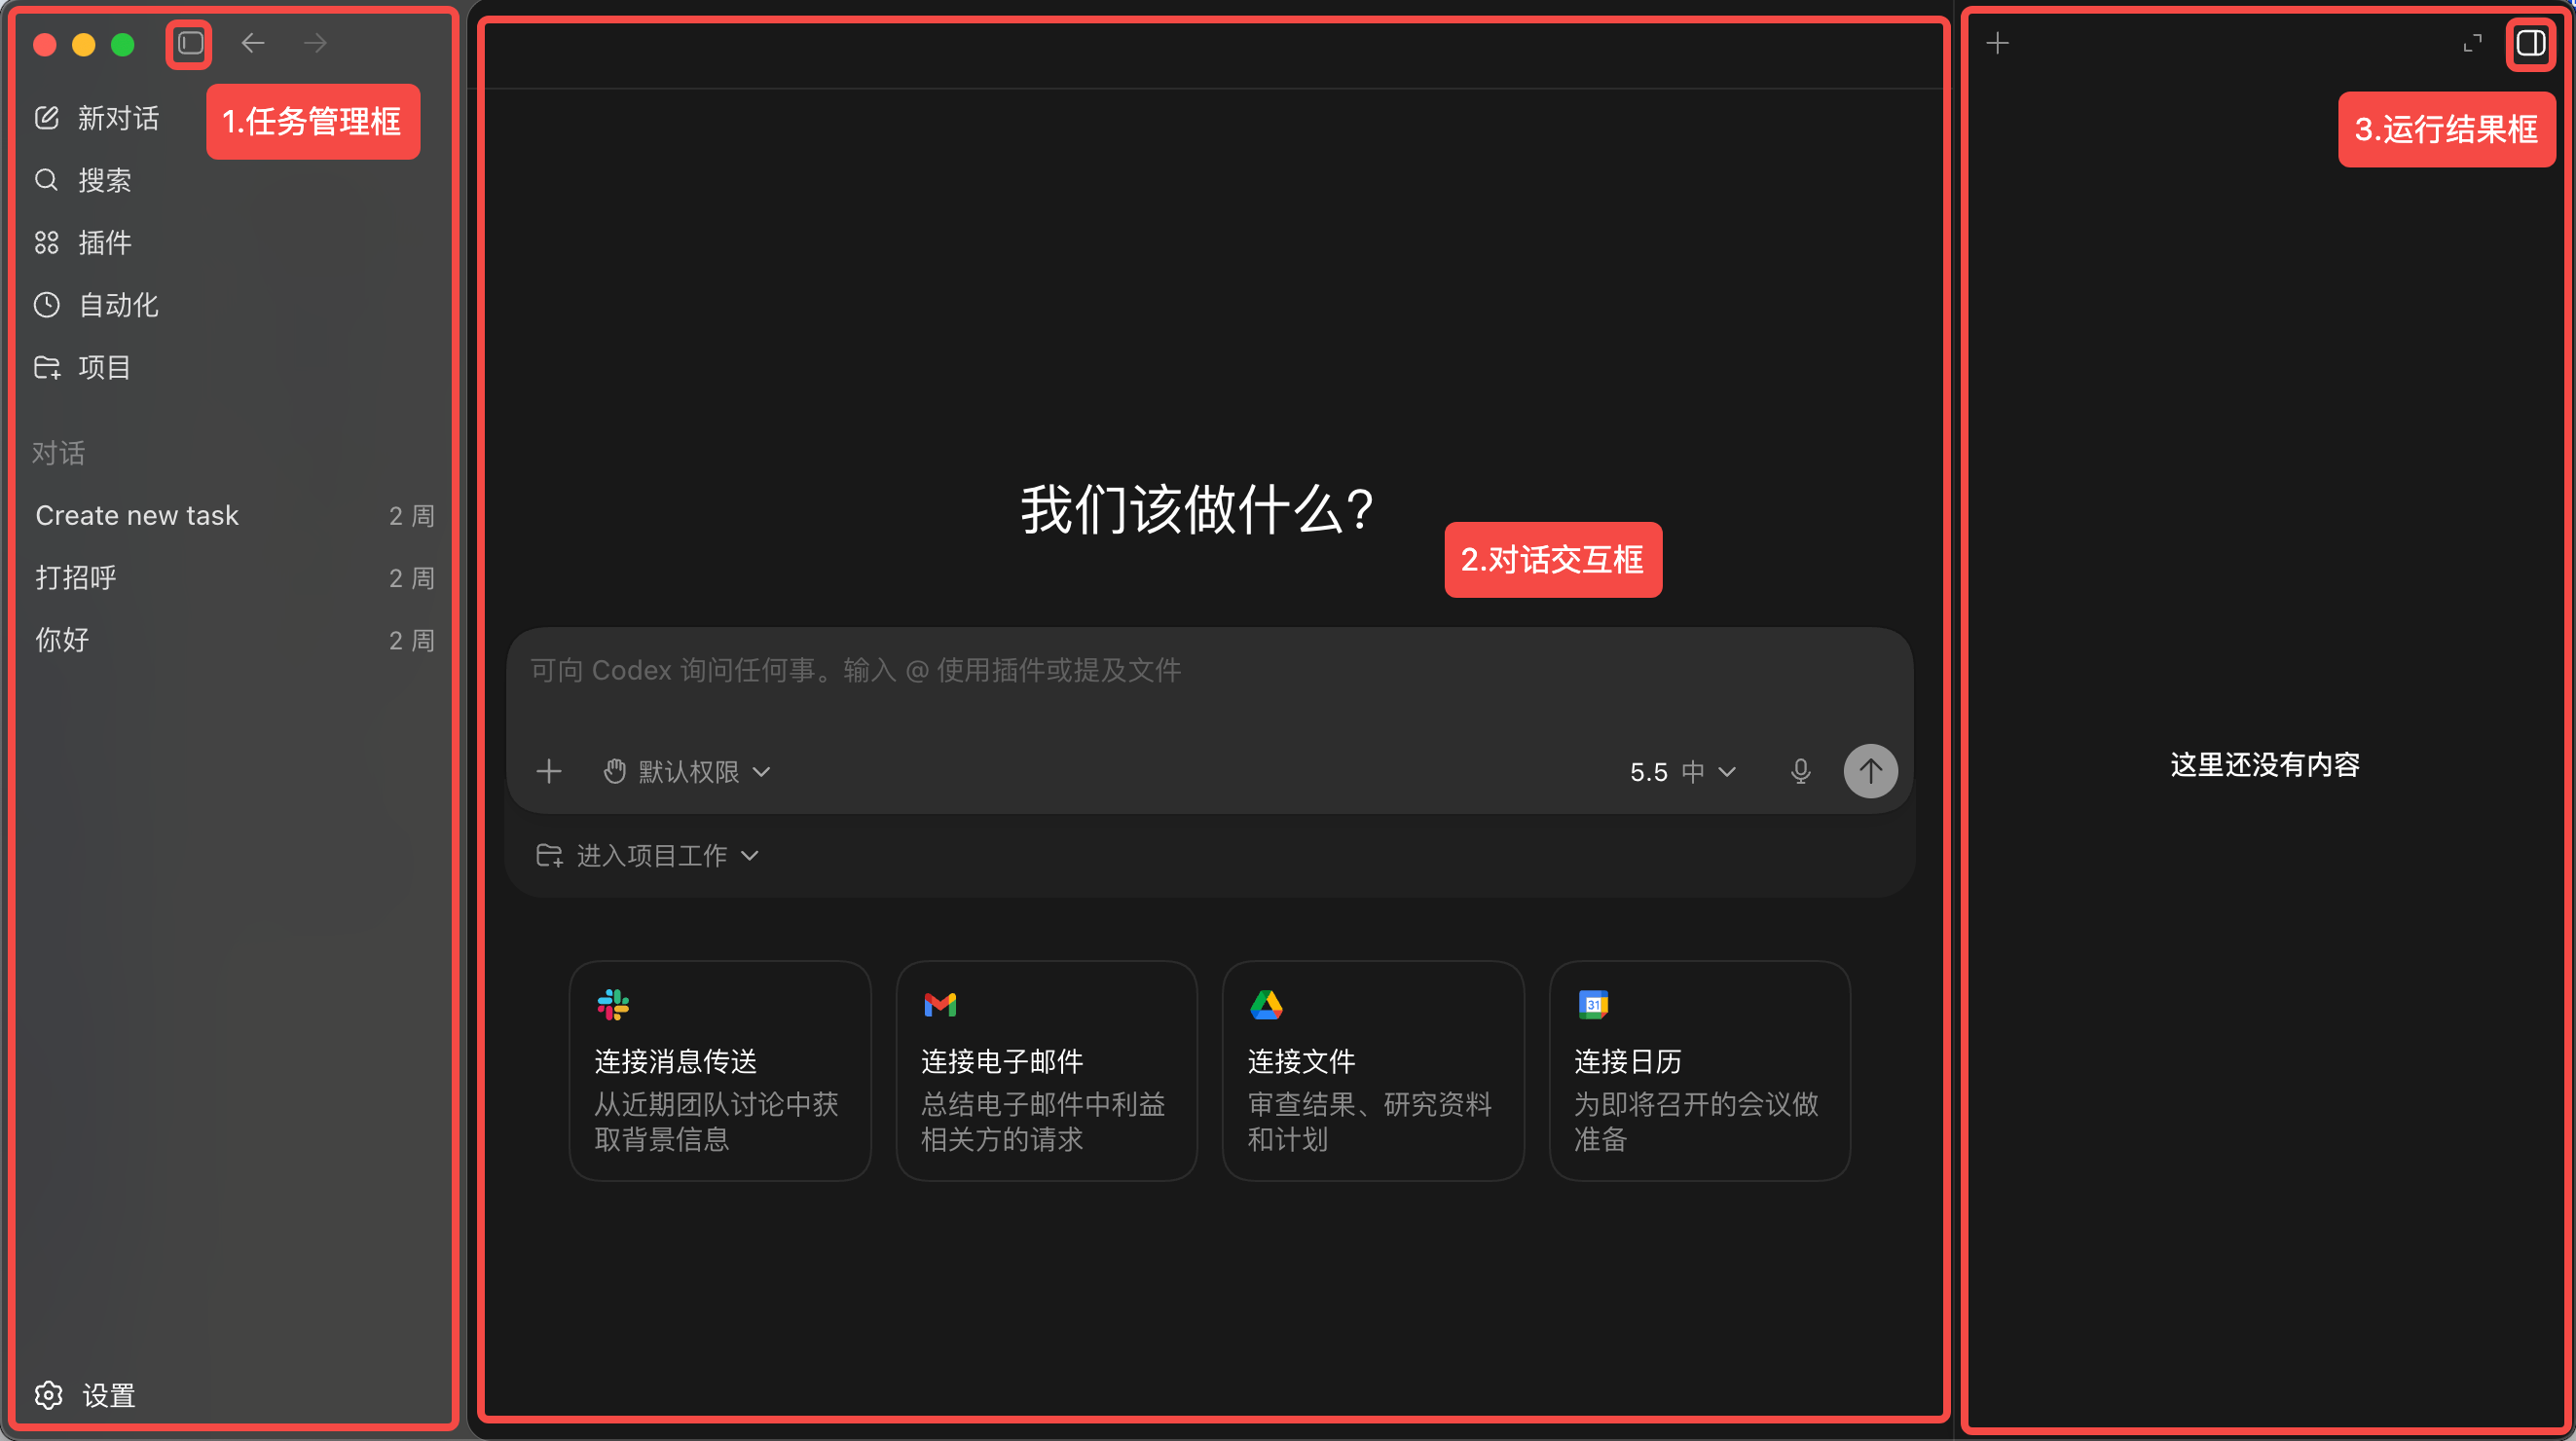
Task: Click the '2 周' time on 'Create new task'
Action: point(412,515)
